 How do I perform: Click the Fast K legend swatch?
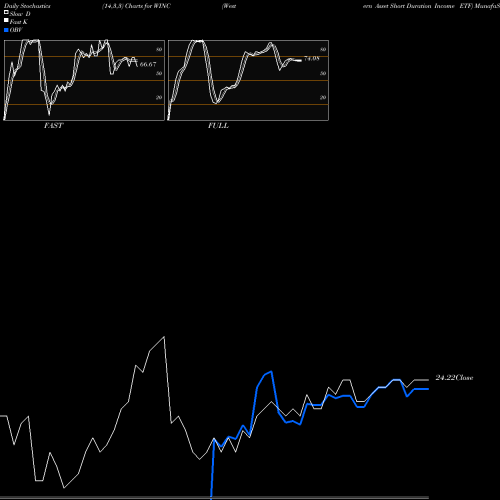click(6, 21)
